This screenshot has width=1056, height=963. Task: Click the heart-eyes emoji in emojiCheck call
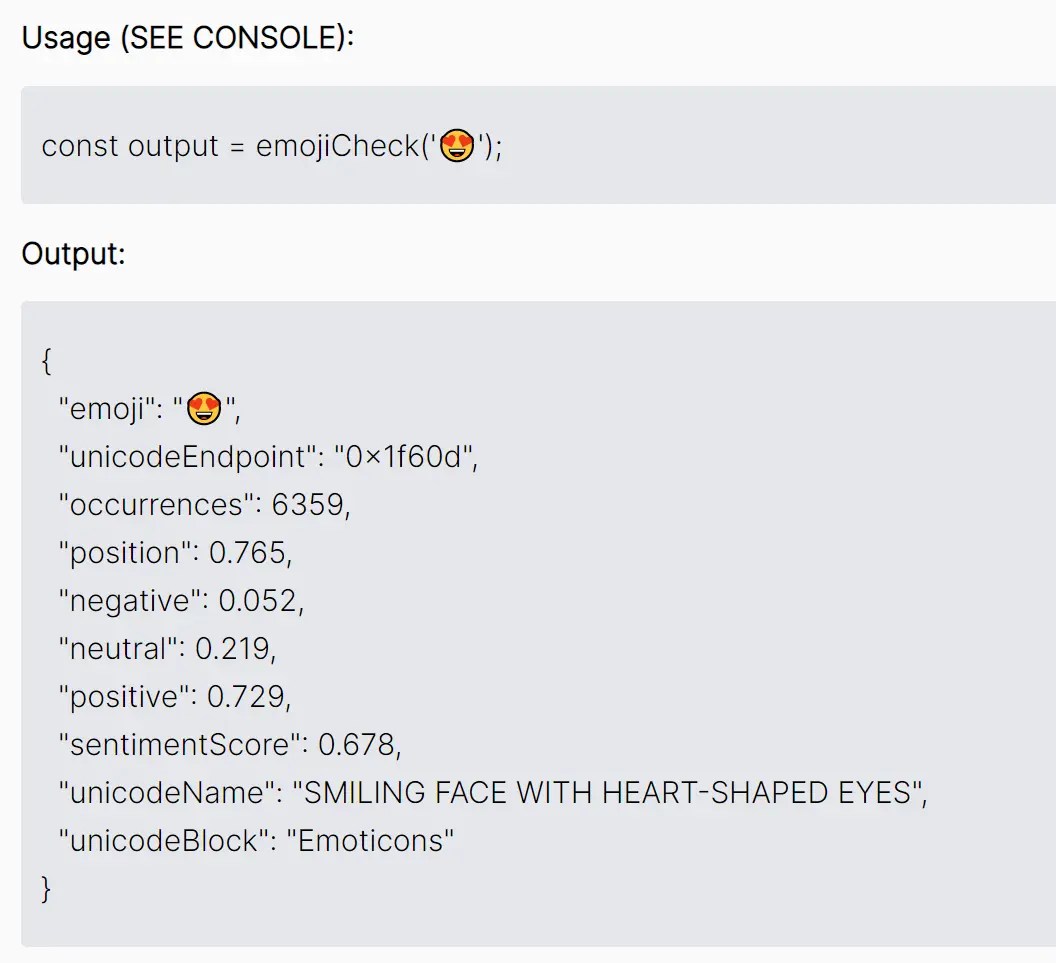pyautogui.click(x=457, y=145)
